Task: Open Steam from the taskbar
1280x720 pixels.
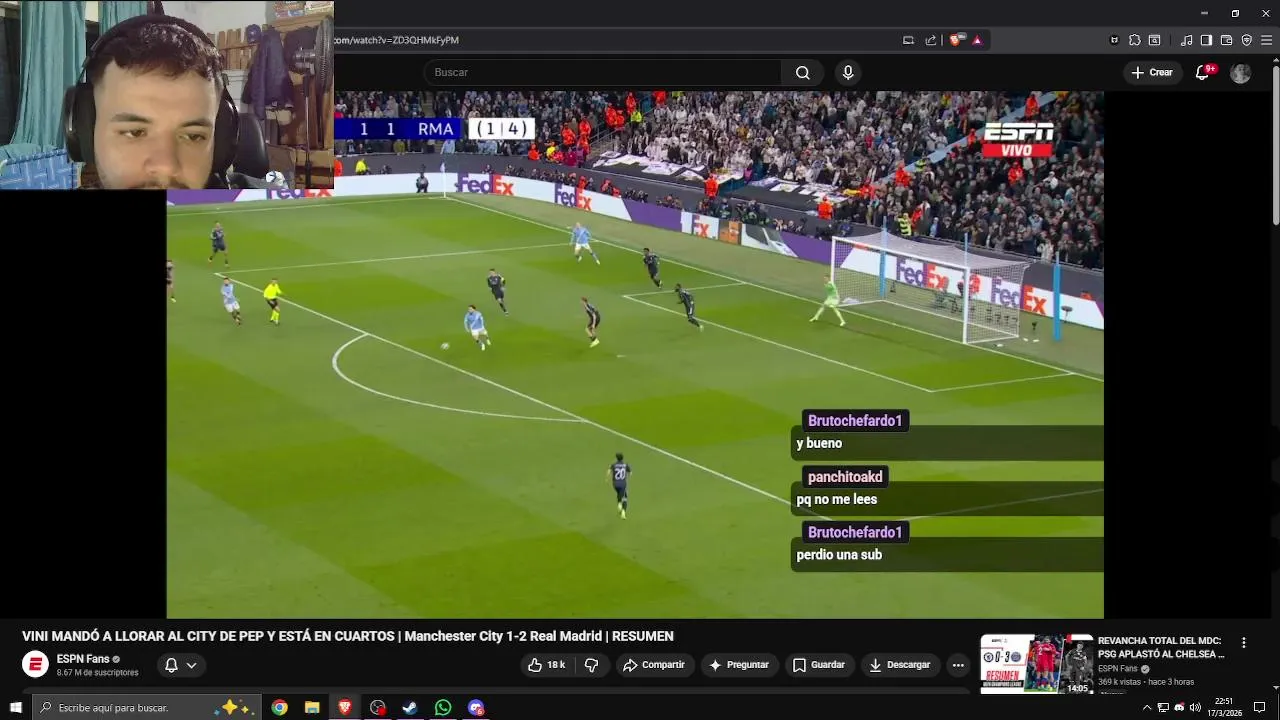Action: pos(410,707)
